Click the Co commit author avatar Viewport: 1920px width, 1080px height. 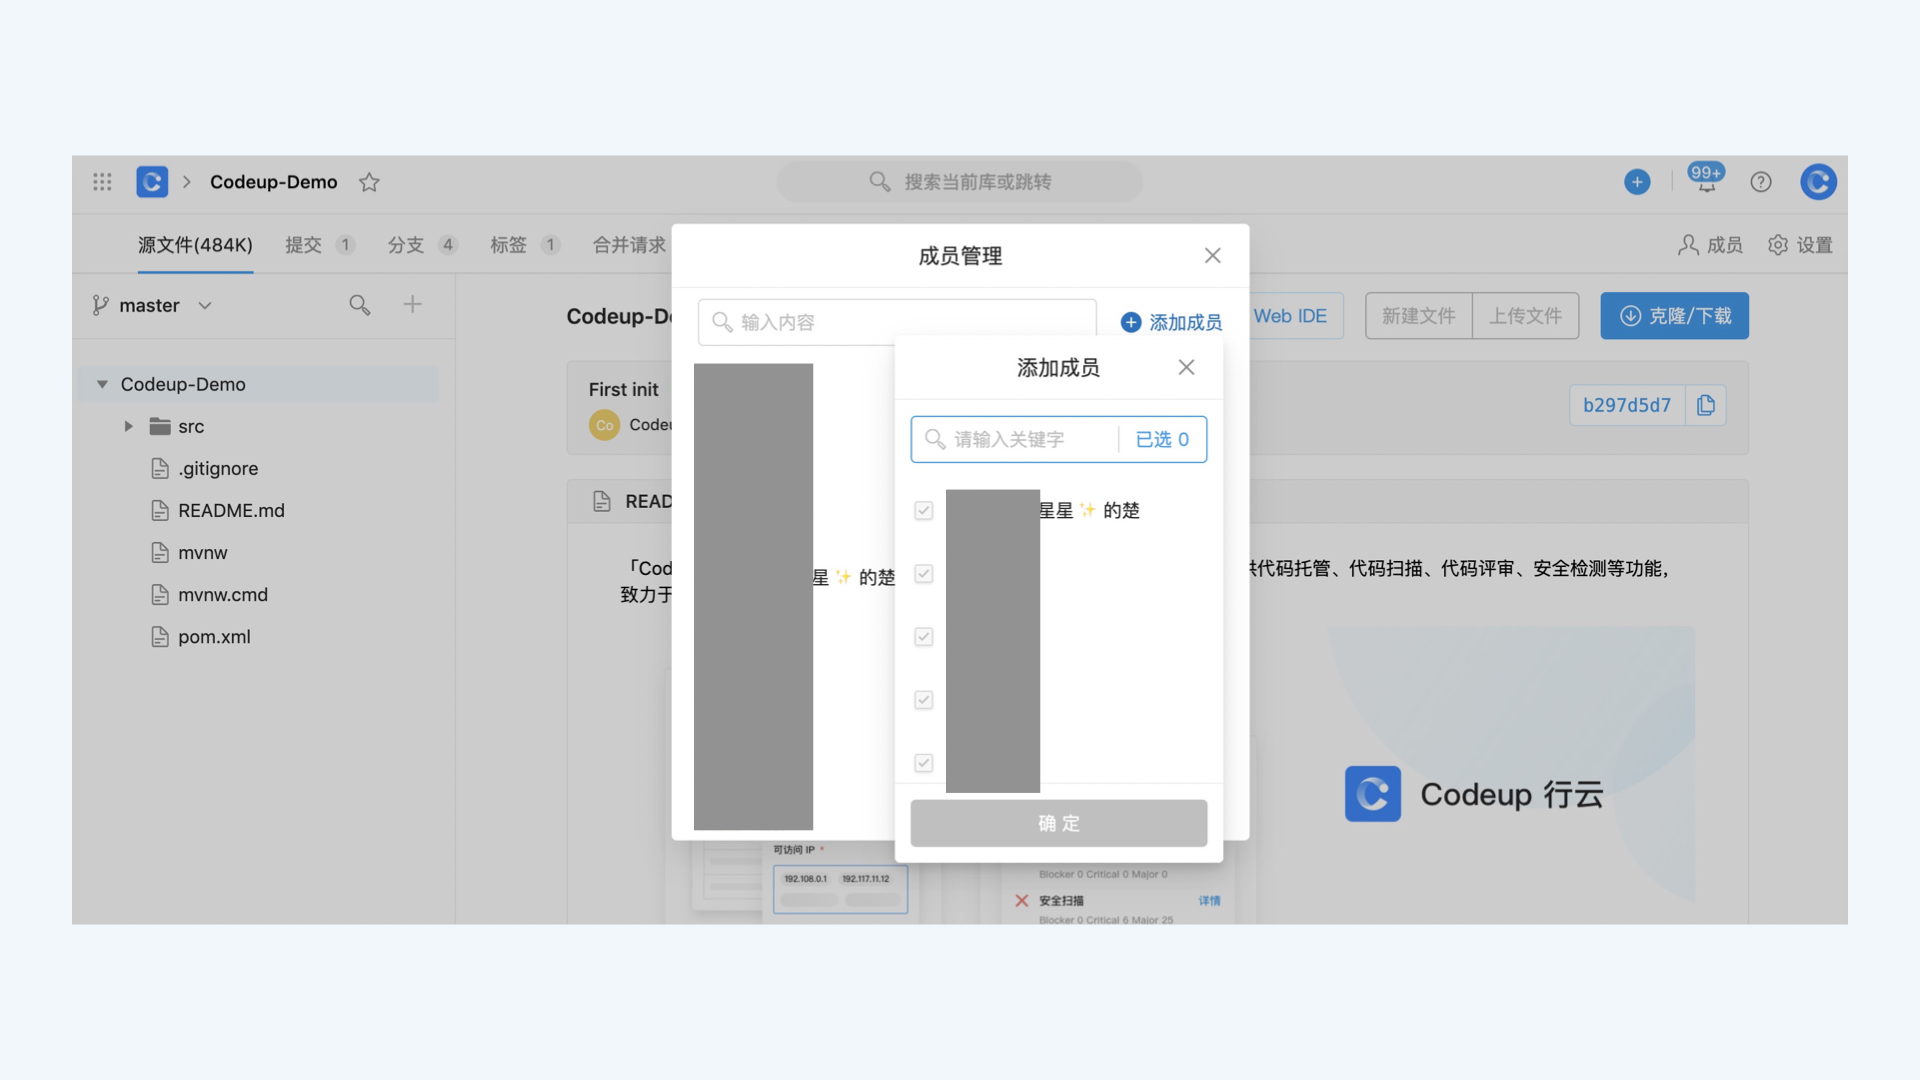click(604, 425)
